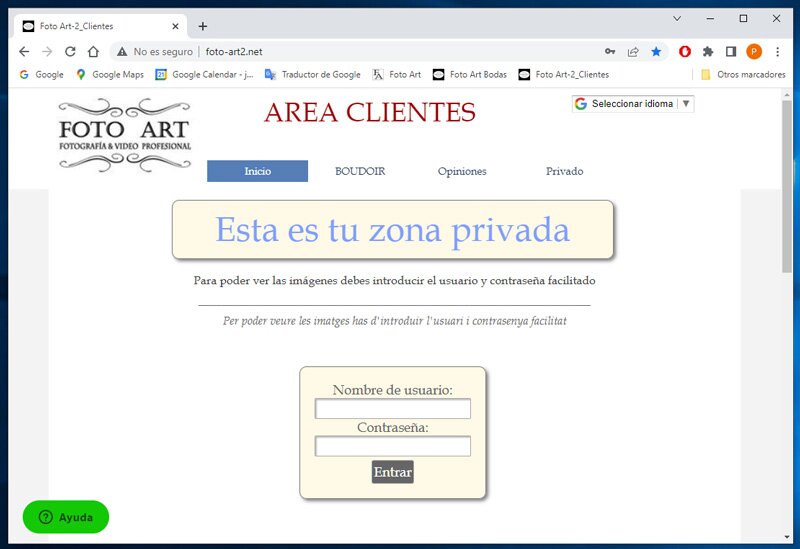Image resolution: width=800 pixels, height=549 pixels.
Task: Open the Chrome three-dot menu
Action: pyautogui.click(x=777, y=51)
